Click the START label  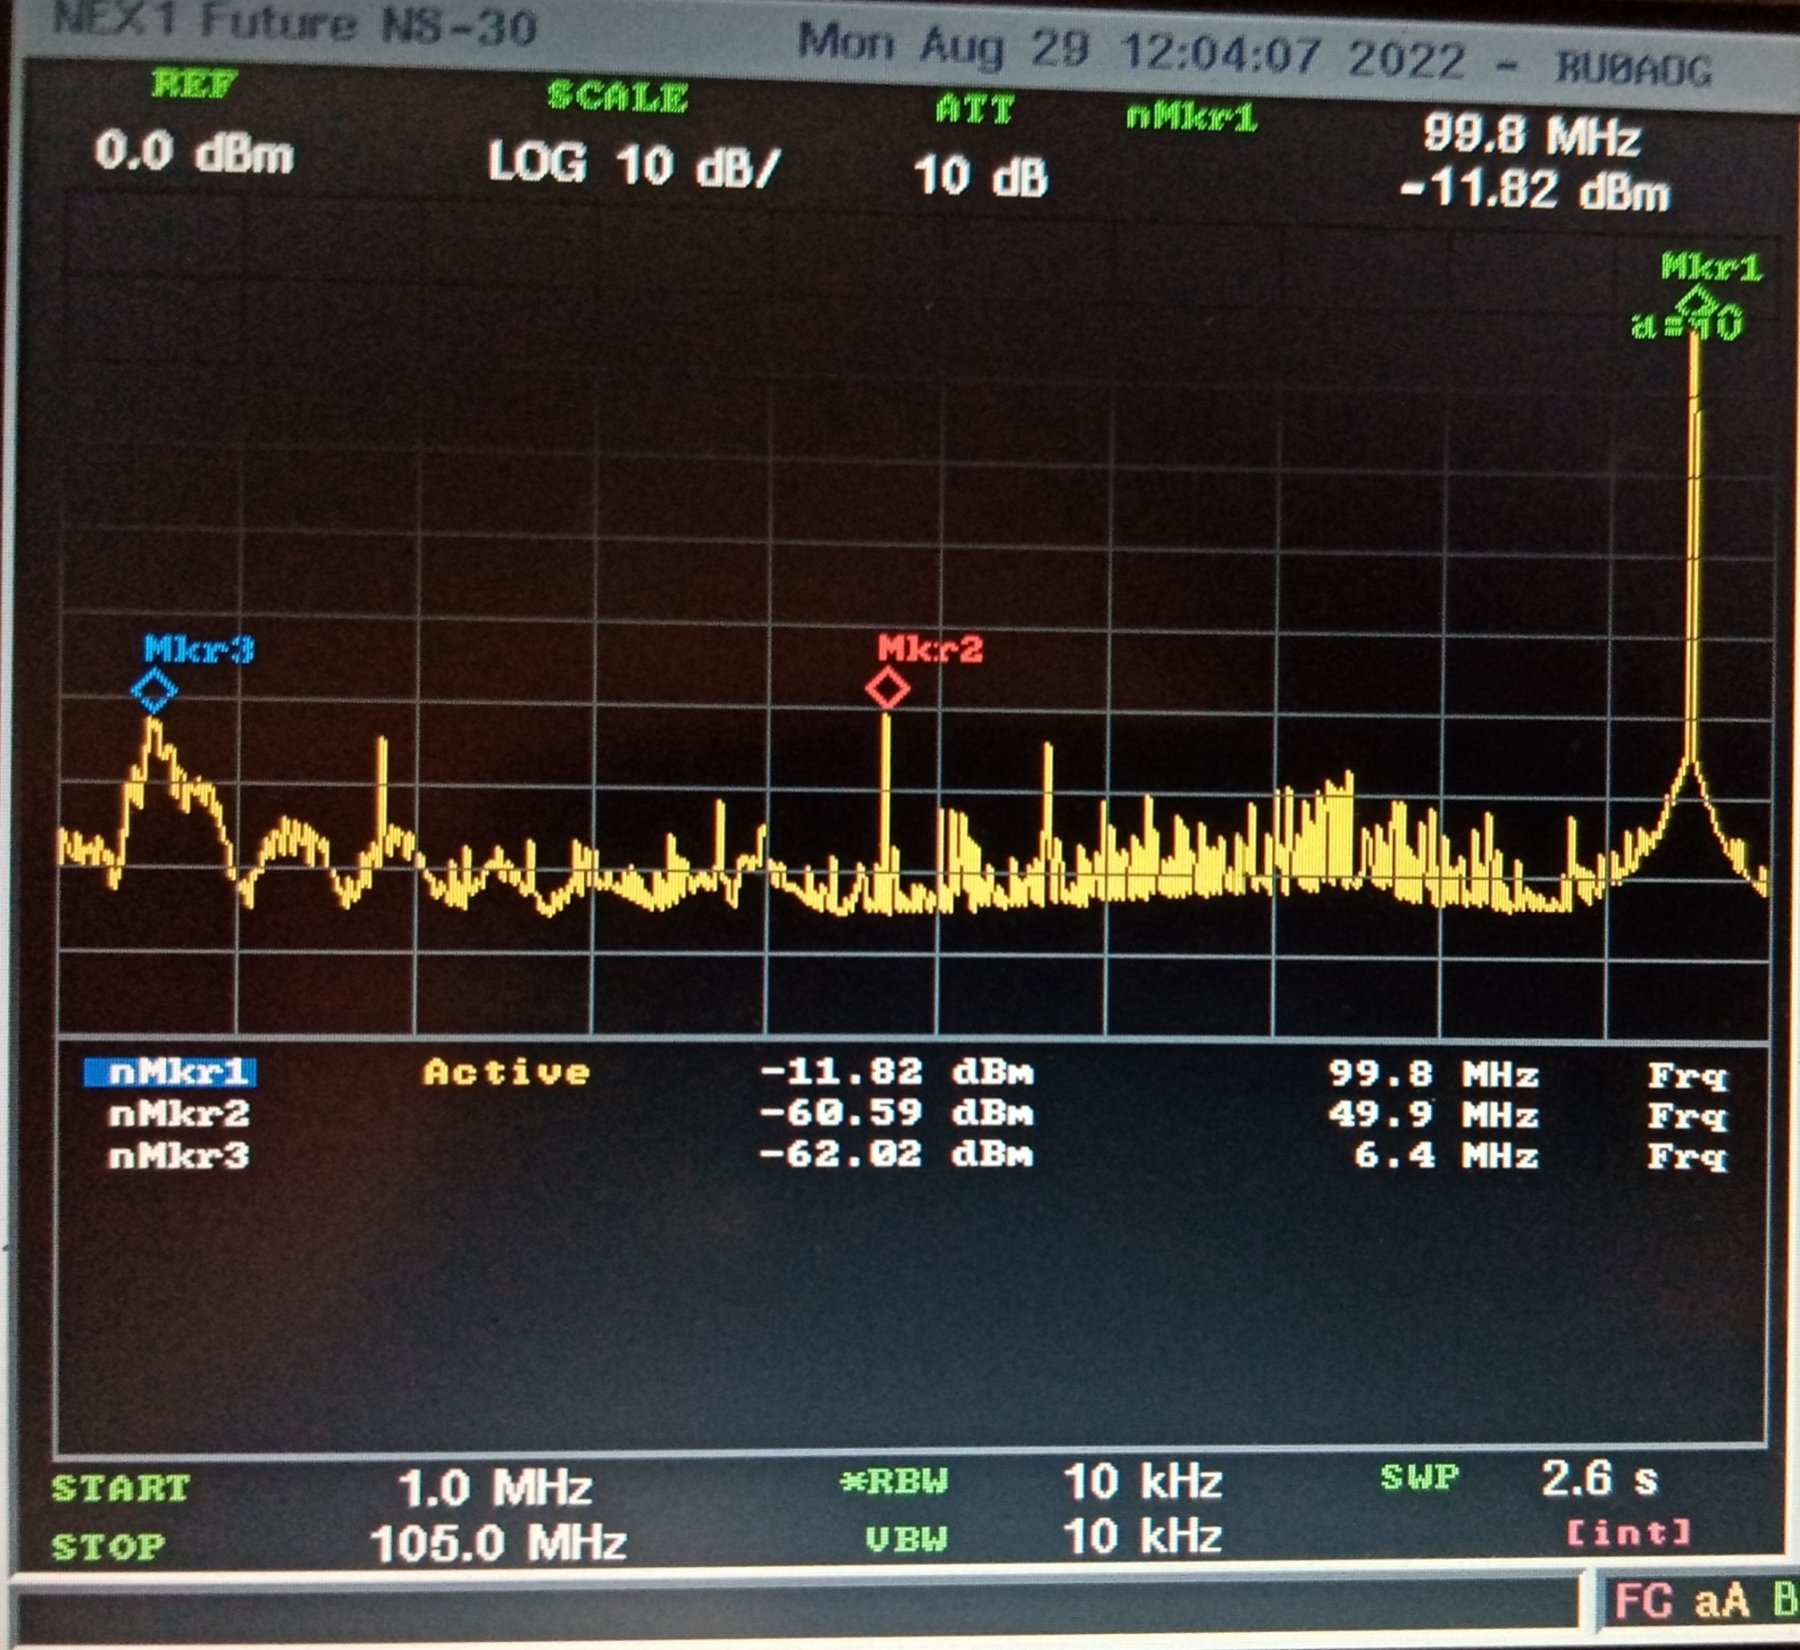point(120,1489)
